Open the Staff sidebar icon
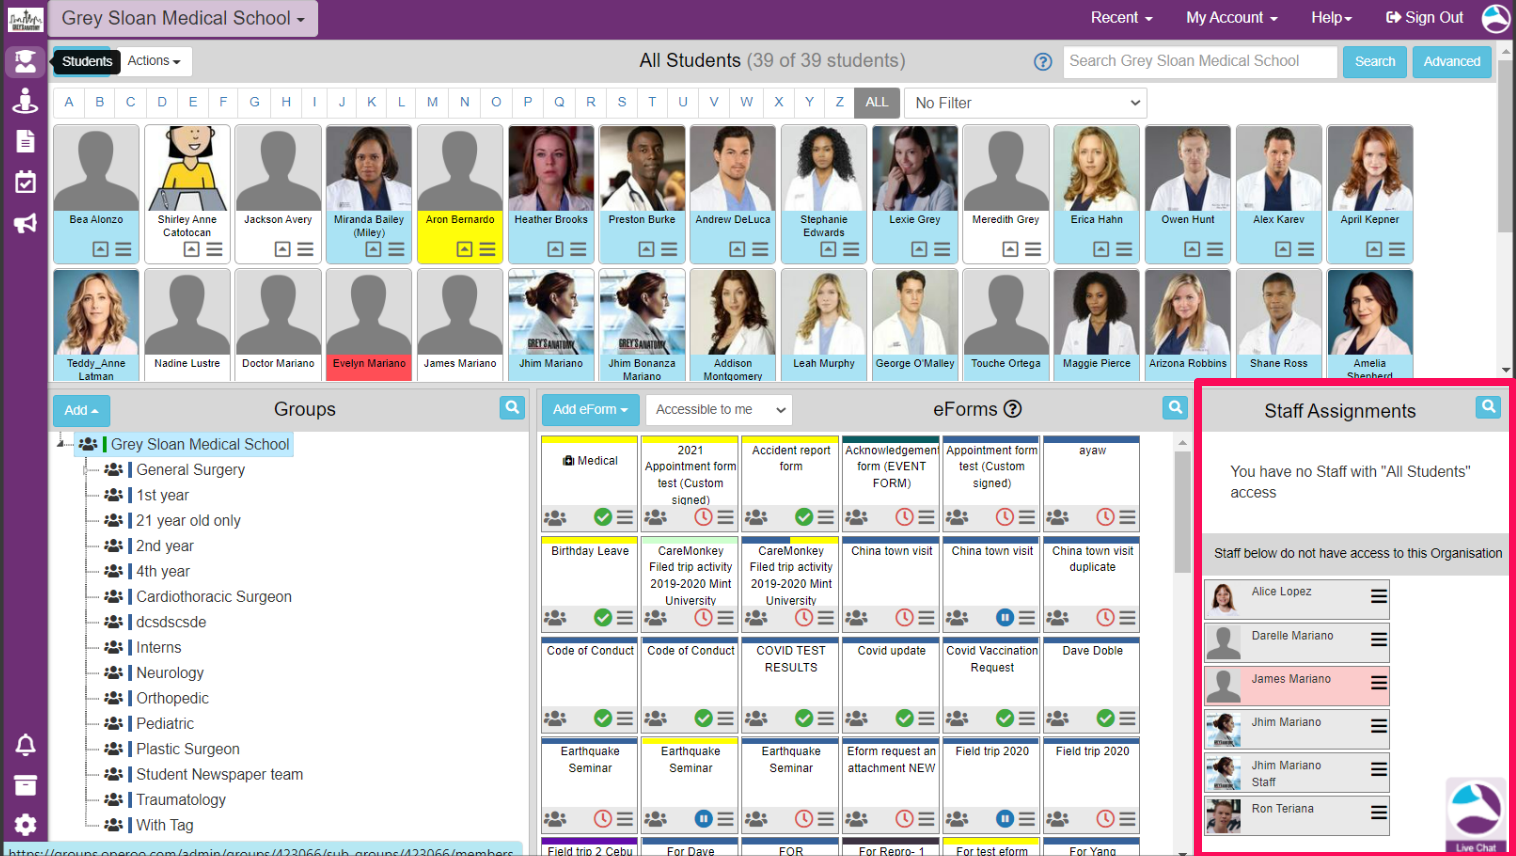 [25, 101]
